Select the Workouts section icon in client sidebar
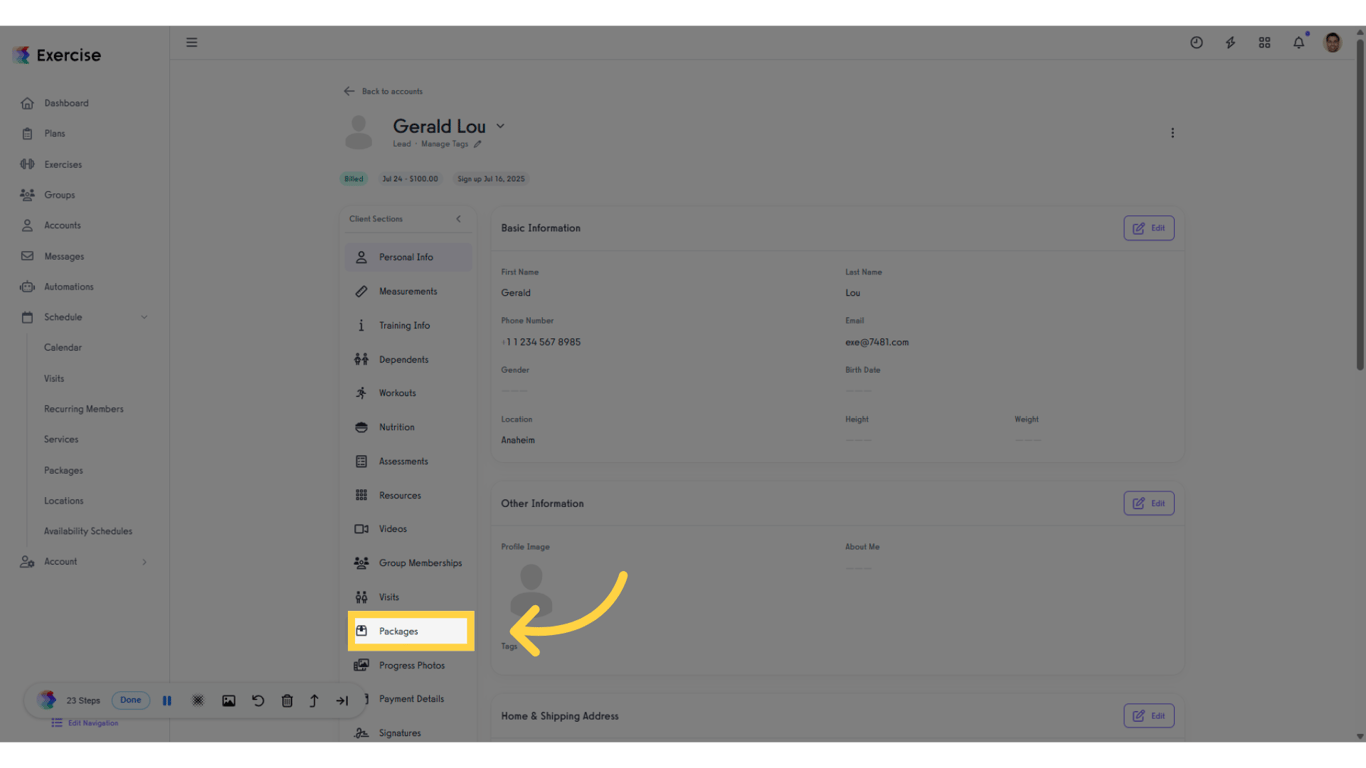Screen dimensions: 1366x768 click(x=361, y=393)
